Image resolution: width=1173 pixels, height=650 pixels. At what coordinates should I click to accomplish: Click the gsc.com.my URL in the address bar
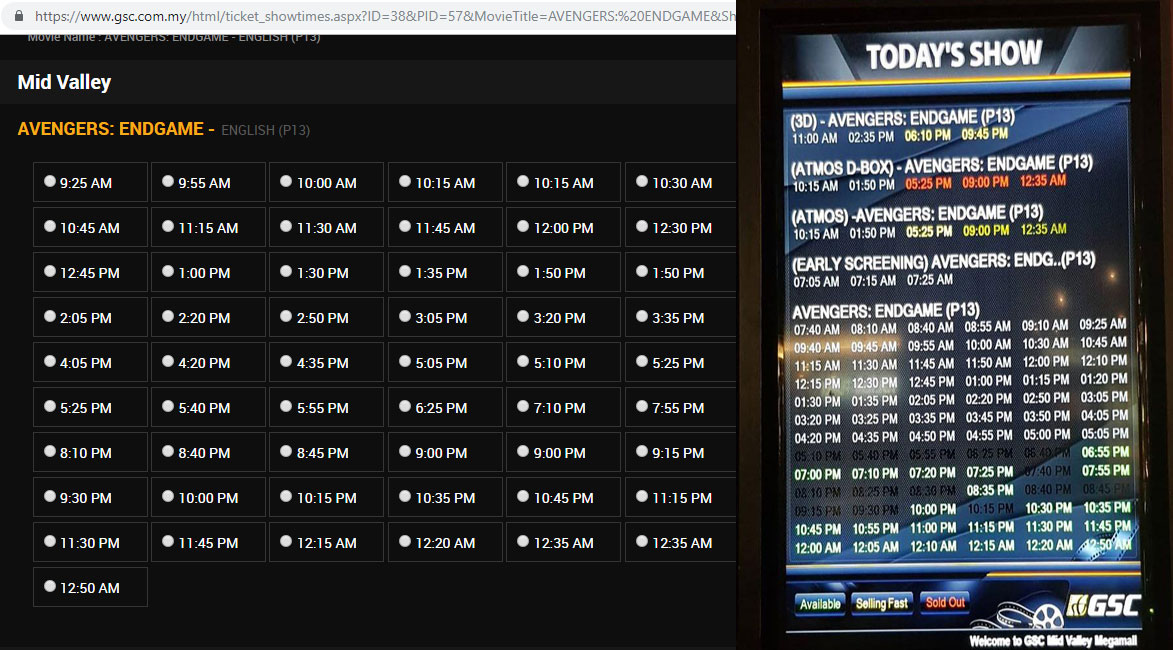coord(385,16)
